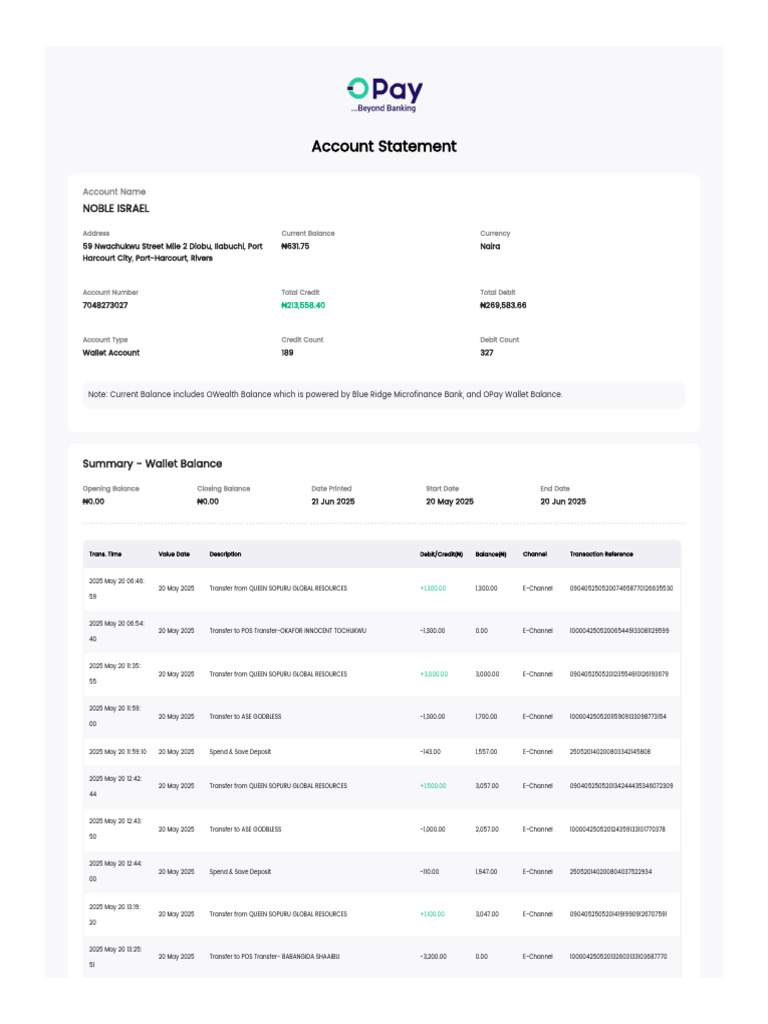
Task: Click the Credit Count value 189
Action: point(288,353)
